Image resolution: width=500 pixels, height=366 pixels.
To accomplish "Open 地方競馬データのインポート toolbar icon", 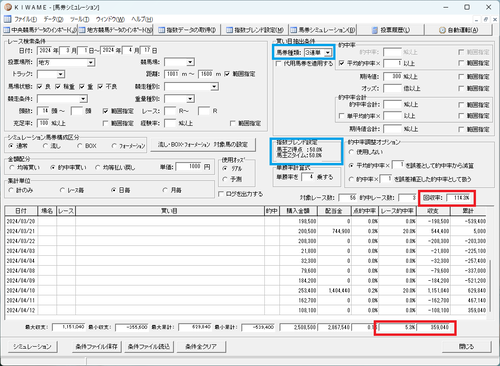I will pyautogui.click(x=82, y=30).
